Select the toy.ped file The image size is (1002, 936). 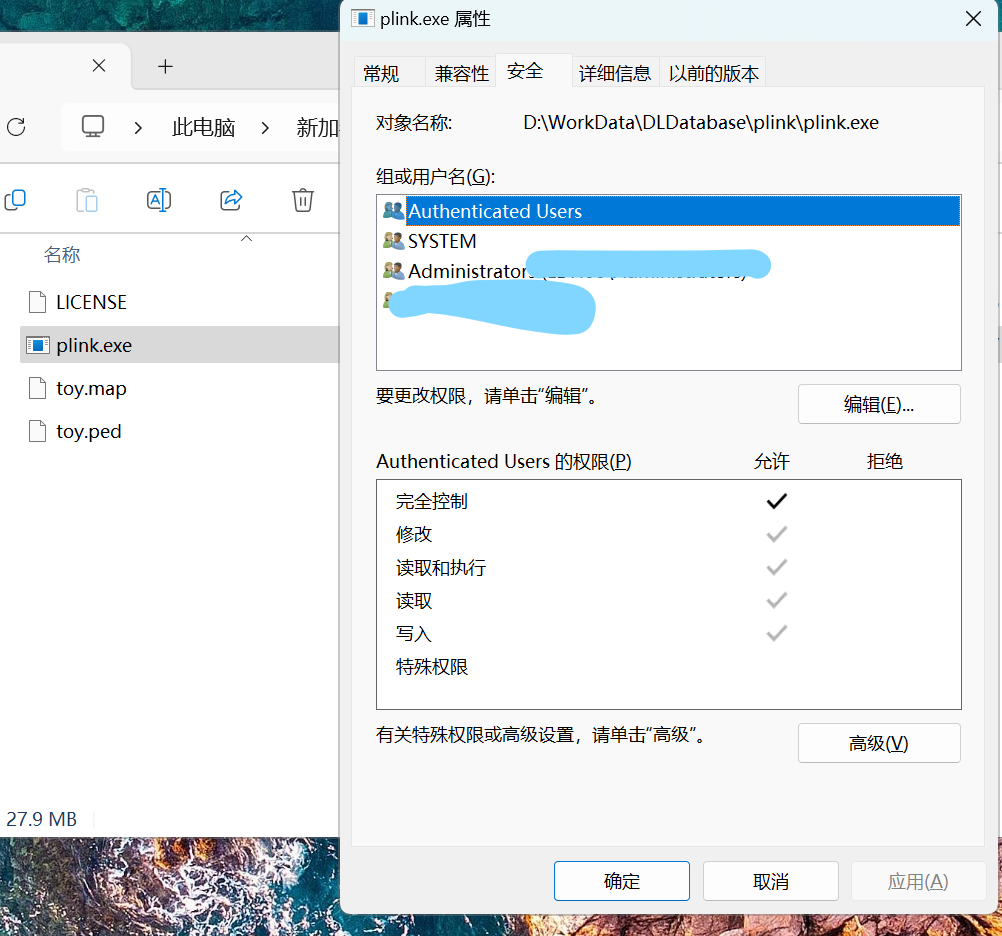[x=88, y=432]
